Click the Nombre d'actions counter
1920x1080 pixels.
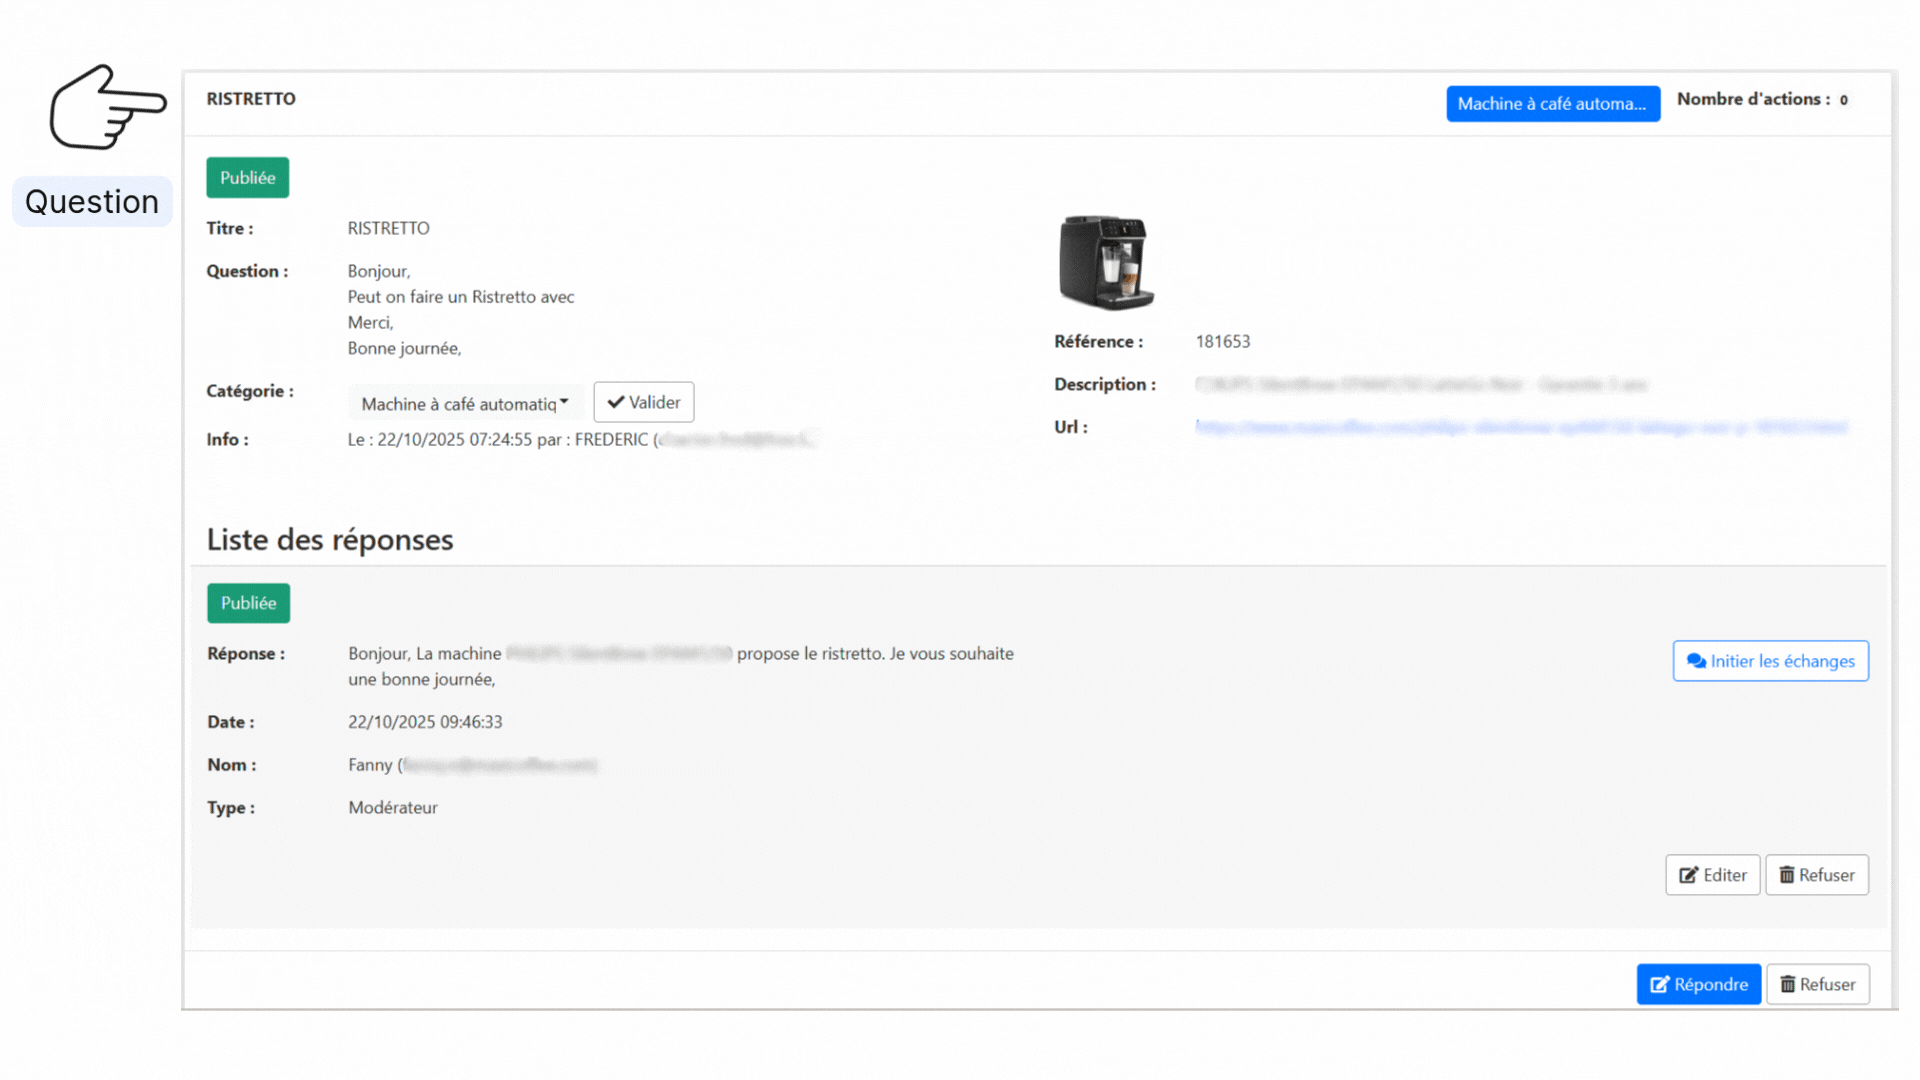(x=1762, y=99)
